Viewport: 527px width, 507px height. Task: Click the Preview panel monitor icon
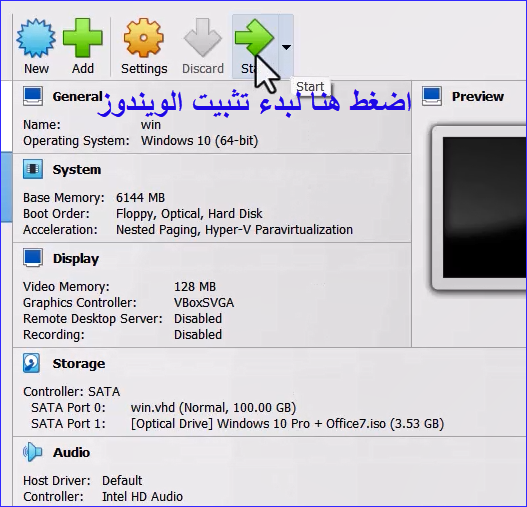click(x=432, y=96)
